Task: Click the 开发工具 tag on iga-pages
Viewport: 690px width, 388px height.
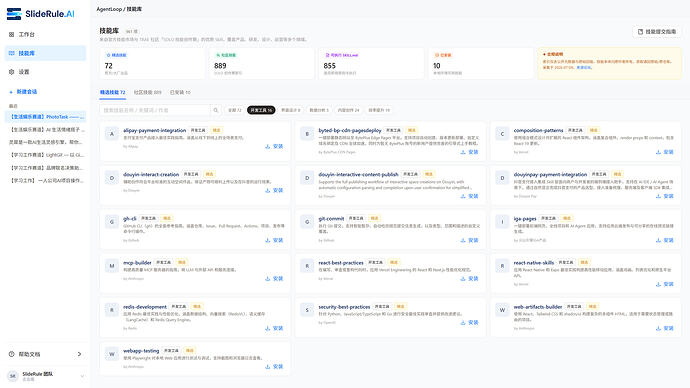Action: tap(548, 218)
